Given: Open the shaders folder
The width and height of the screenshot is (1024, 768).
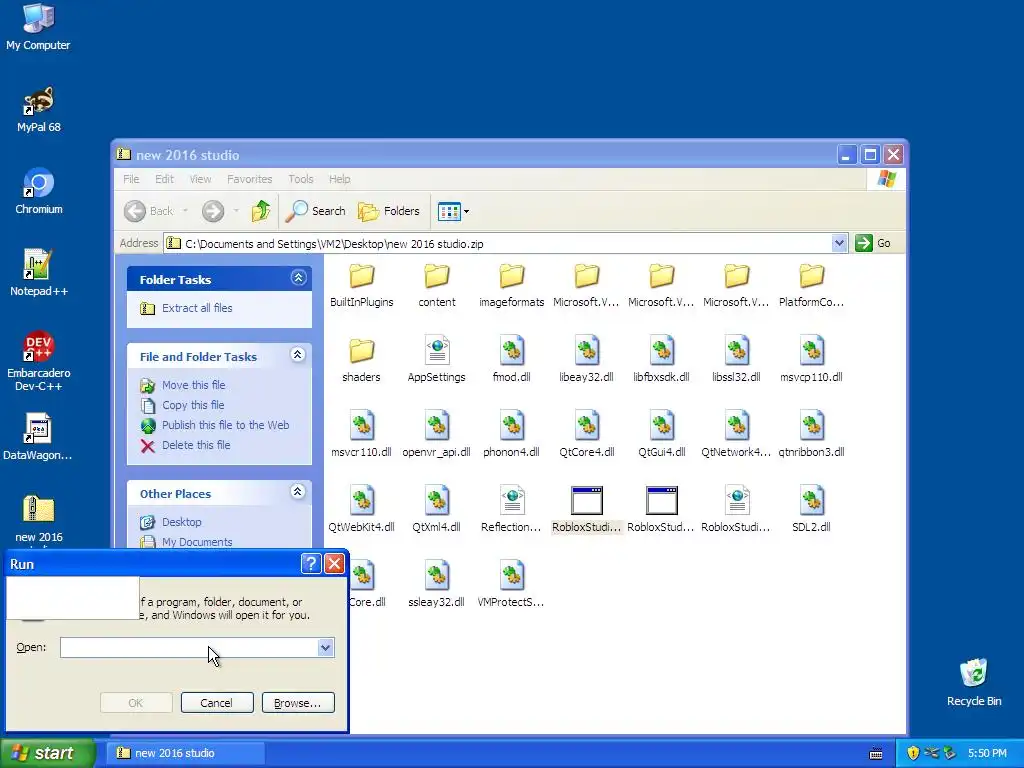Looking at the screenshot, I should (361, 360).
